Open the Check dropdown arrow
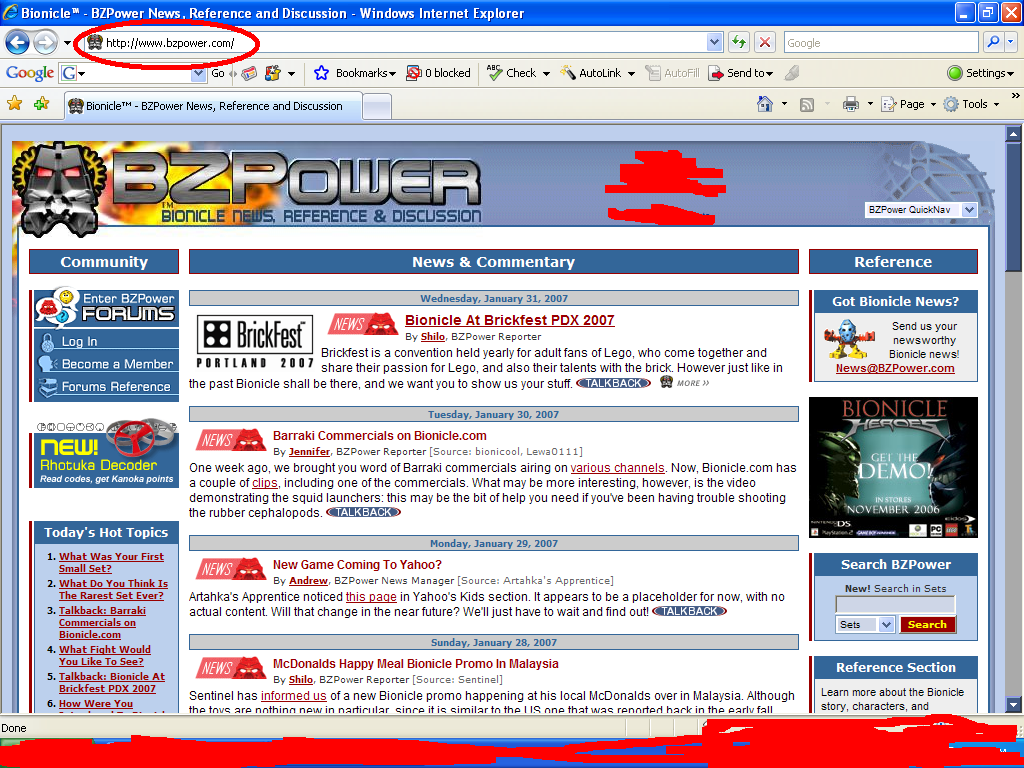Image resolution: width=1024 pixels, height=768 pixels. [x=546, y=74]
